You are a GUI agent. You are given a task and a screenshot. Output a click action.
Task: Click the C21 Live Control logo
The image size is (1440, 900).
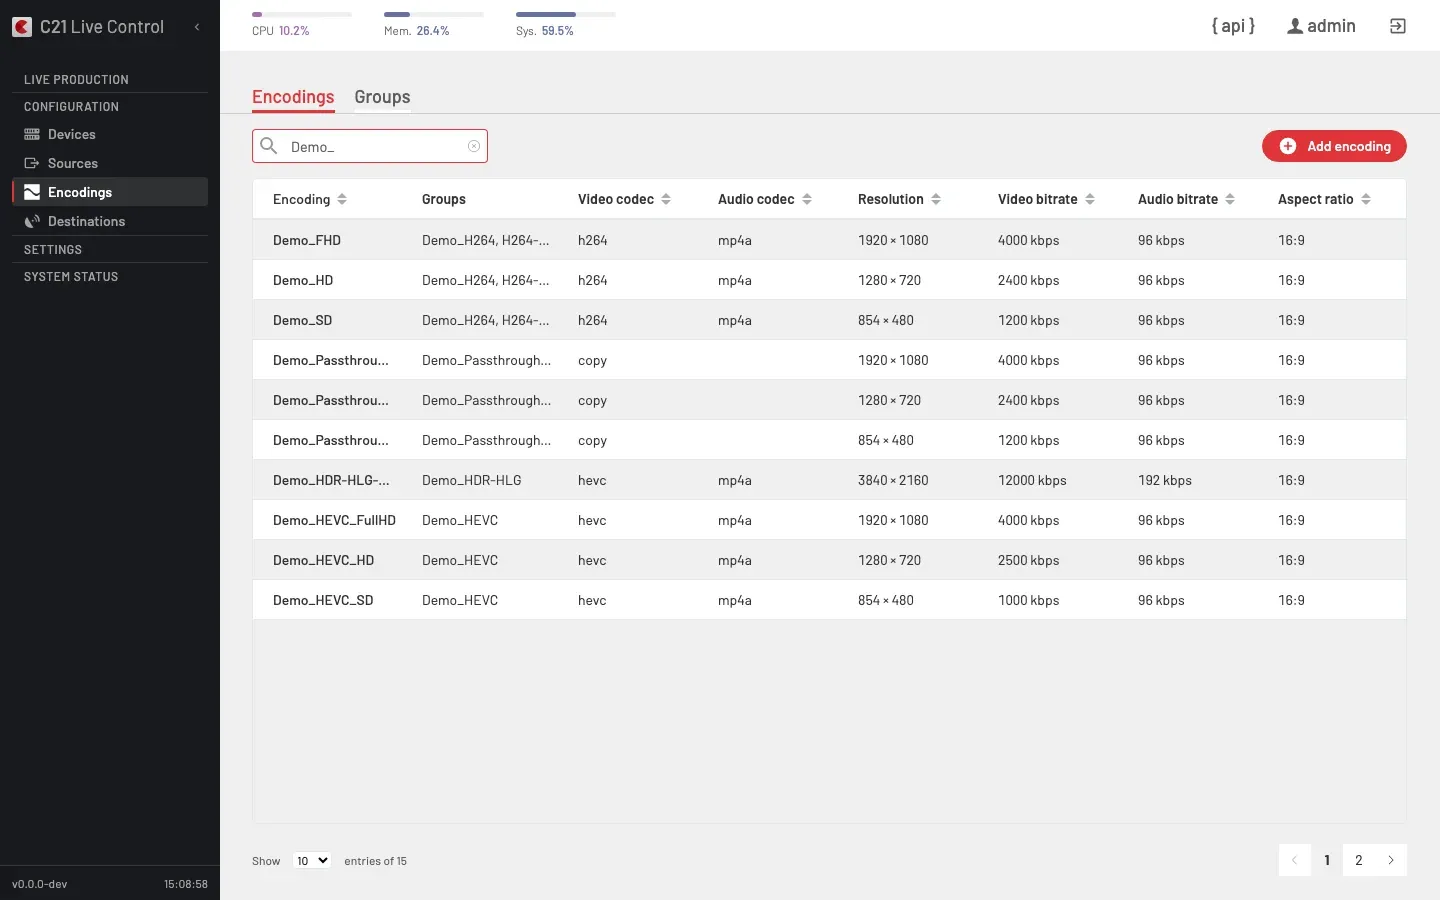(x=88, y=27)
